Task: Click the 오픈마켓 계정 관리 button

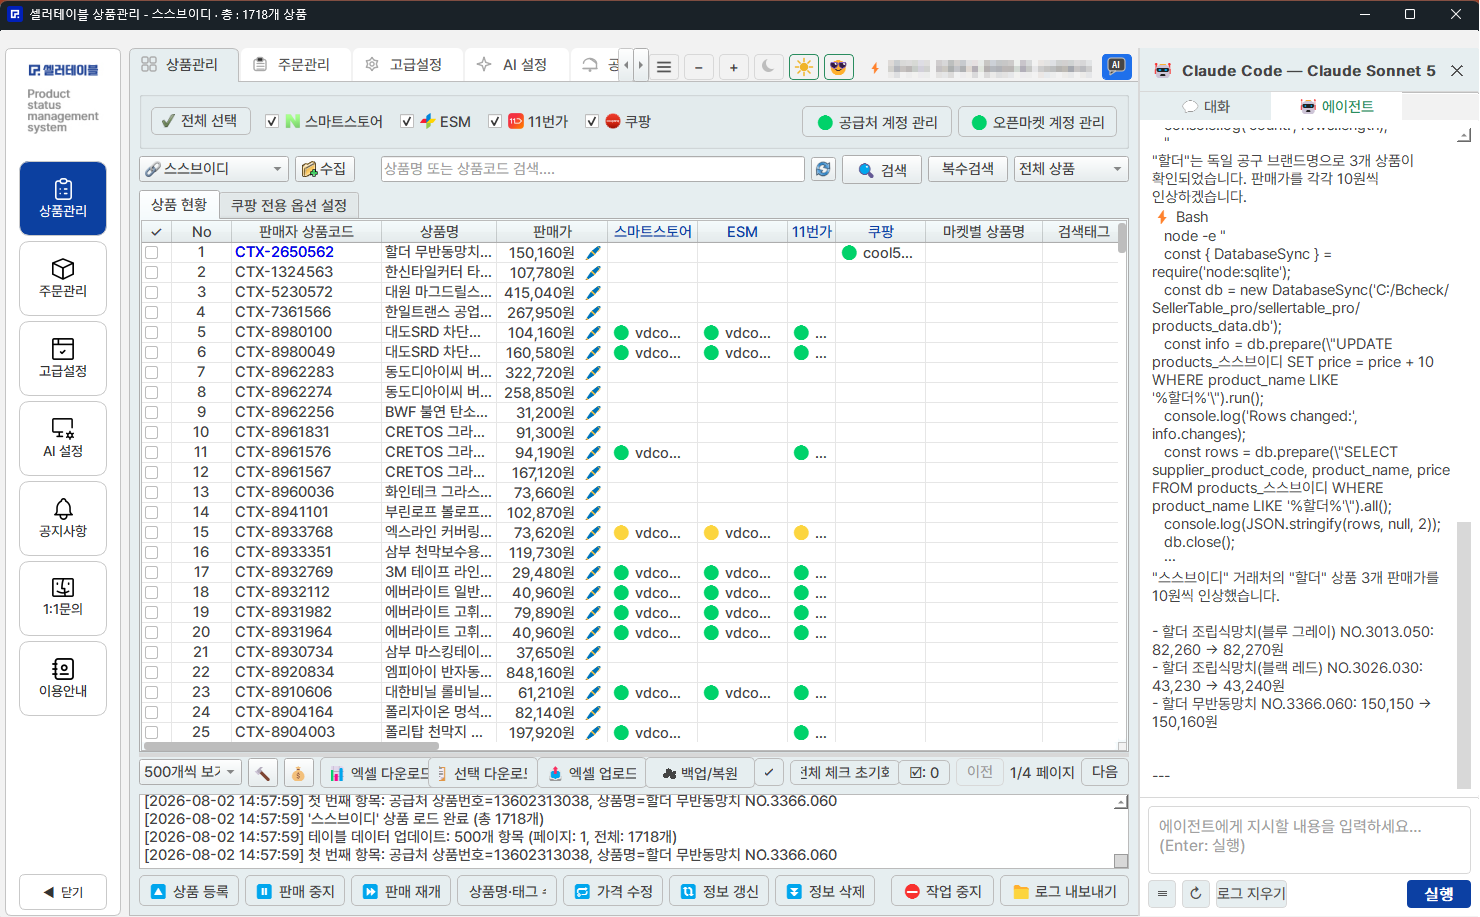Action: [1038, 122]
